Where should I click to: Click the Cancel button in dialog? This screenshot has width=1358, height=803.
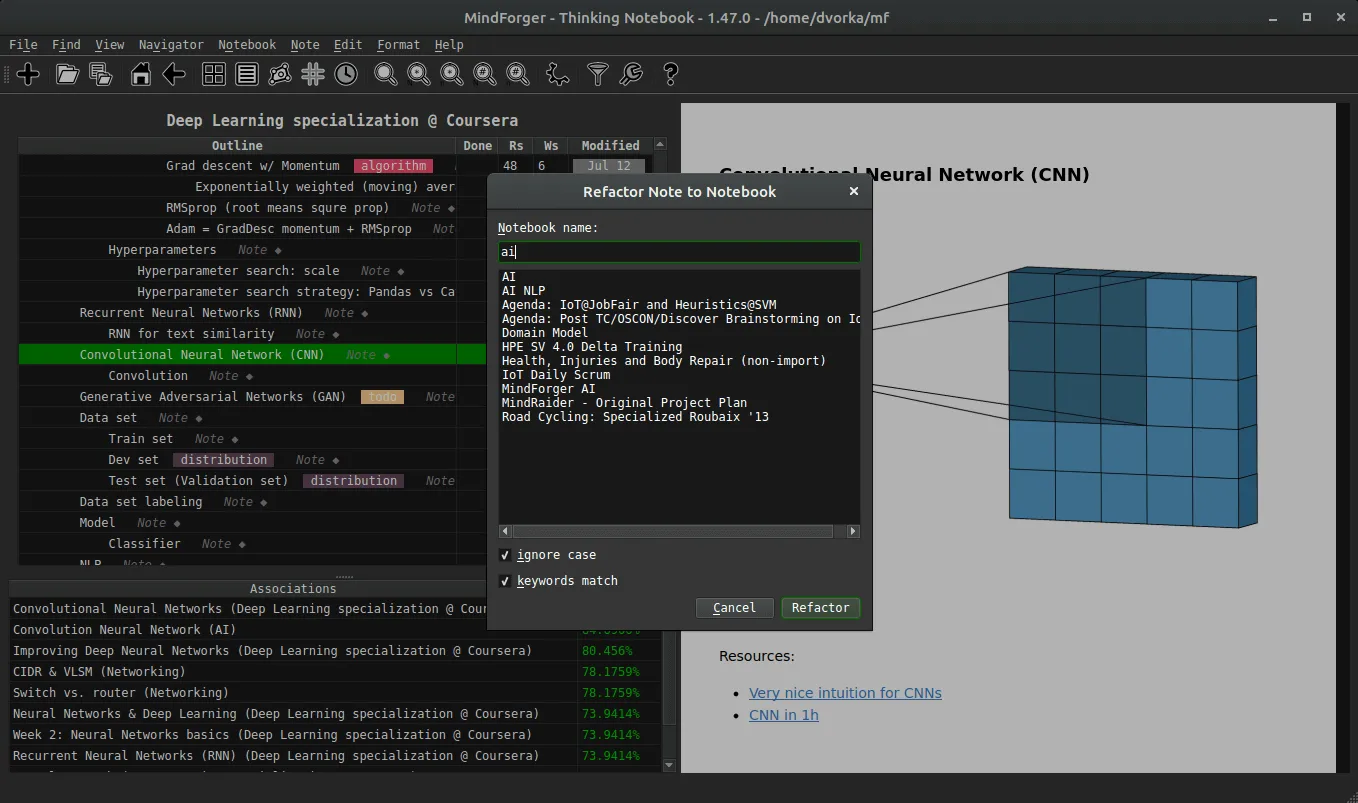coord(734,608)
